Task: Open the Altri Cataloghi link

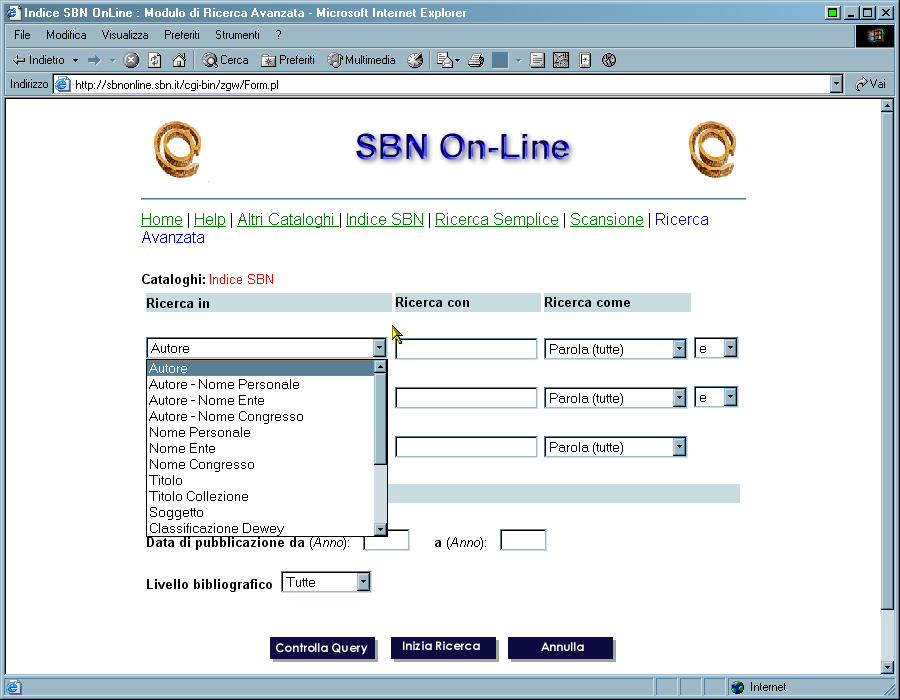Action: (x=286, y=220)
